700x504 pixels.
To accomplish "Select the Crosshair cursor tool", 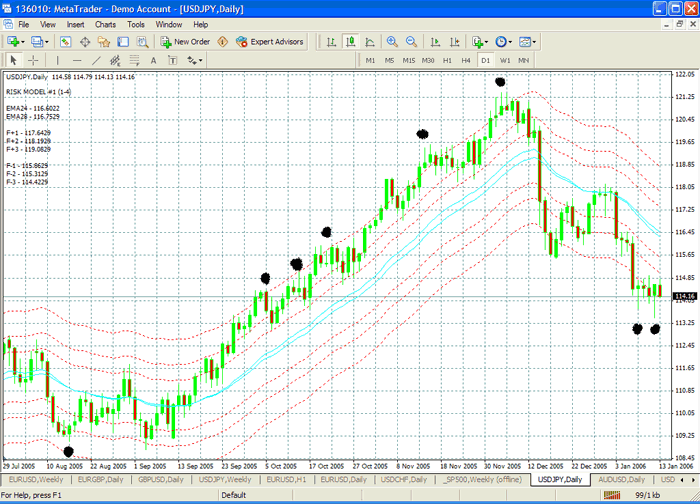I will (x=33, y=60).
